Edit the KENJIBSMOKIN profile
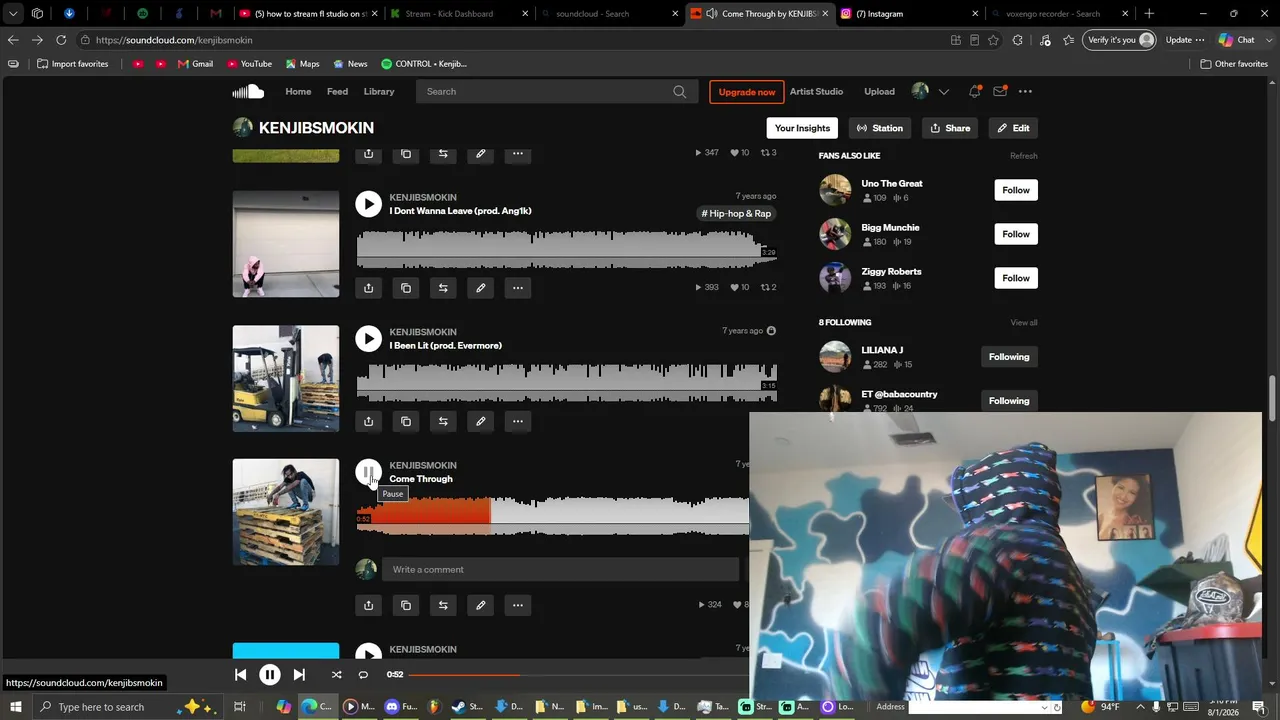1280x720 pixels. click(x=1013, y=128)
